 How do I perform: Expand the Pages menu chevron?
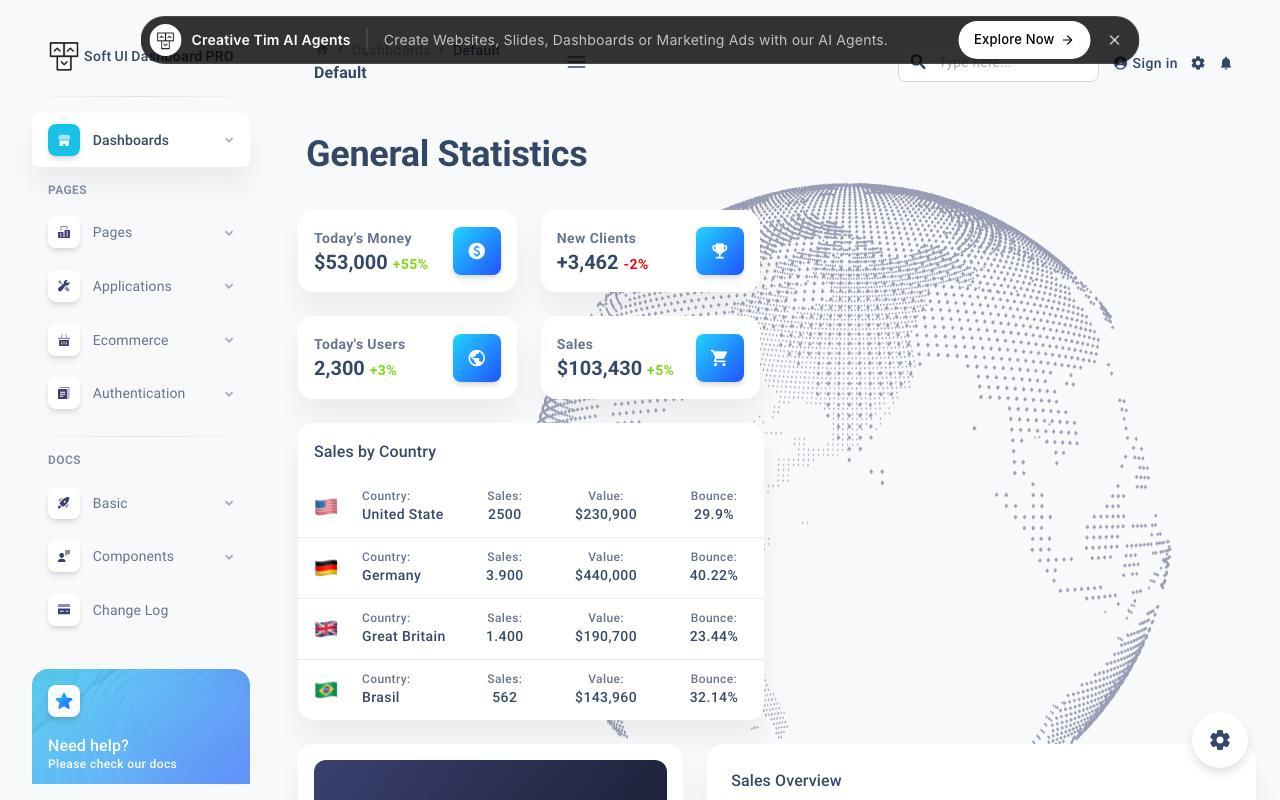[229, 233]
